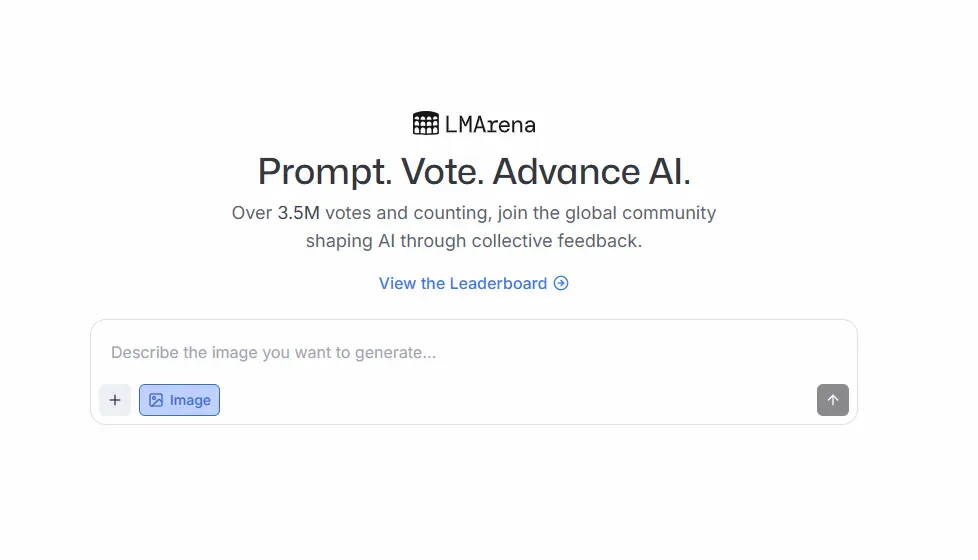978x560 pixels.
Task: Click the "Describe the image" placeholder text
Action: click(273, 353)
